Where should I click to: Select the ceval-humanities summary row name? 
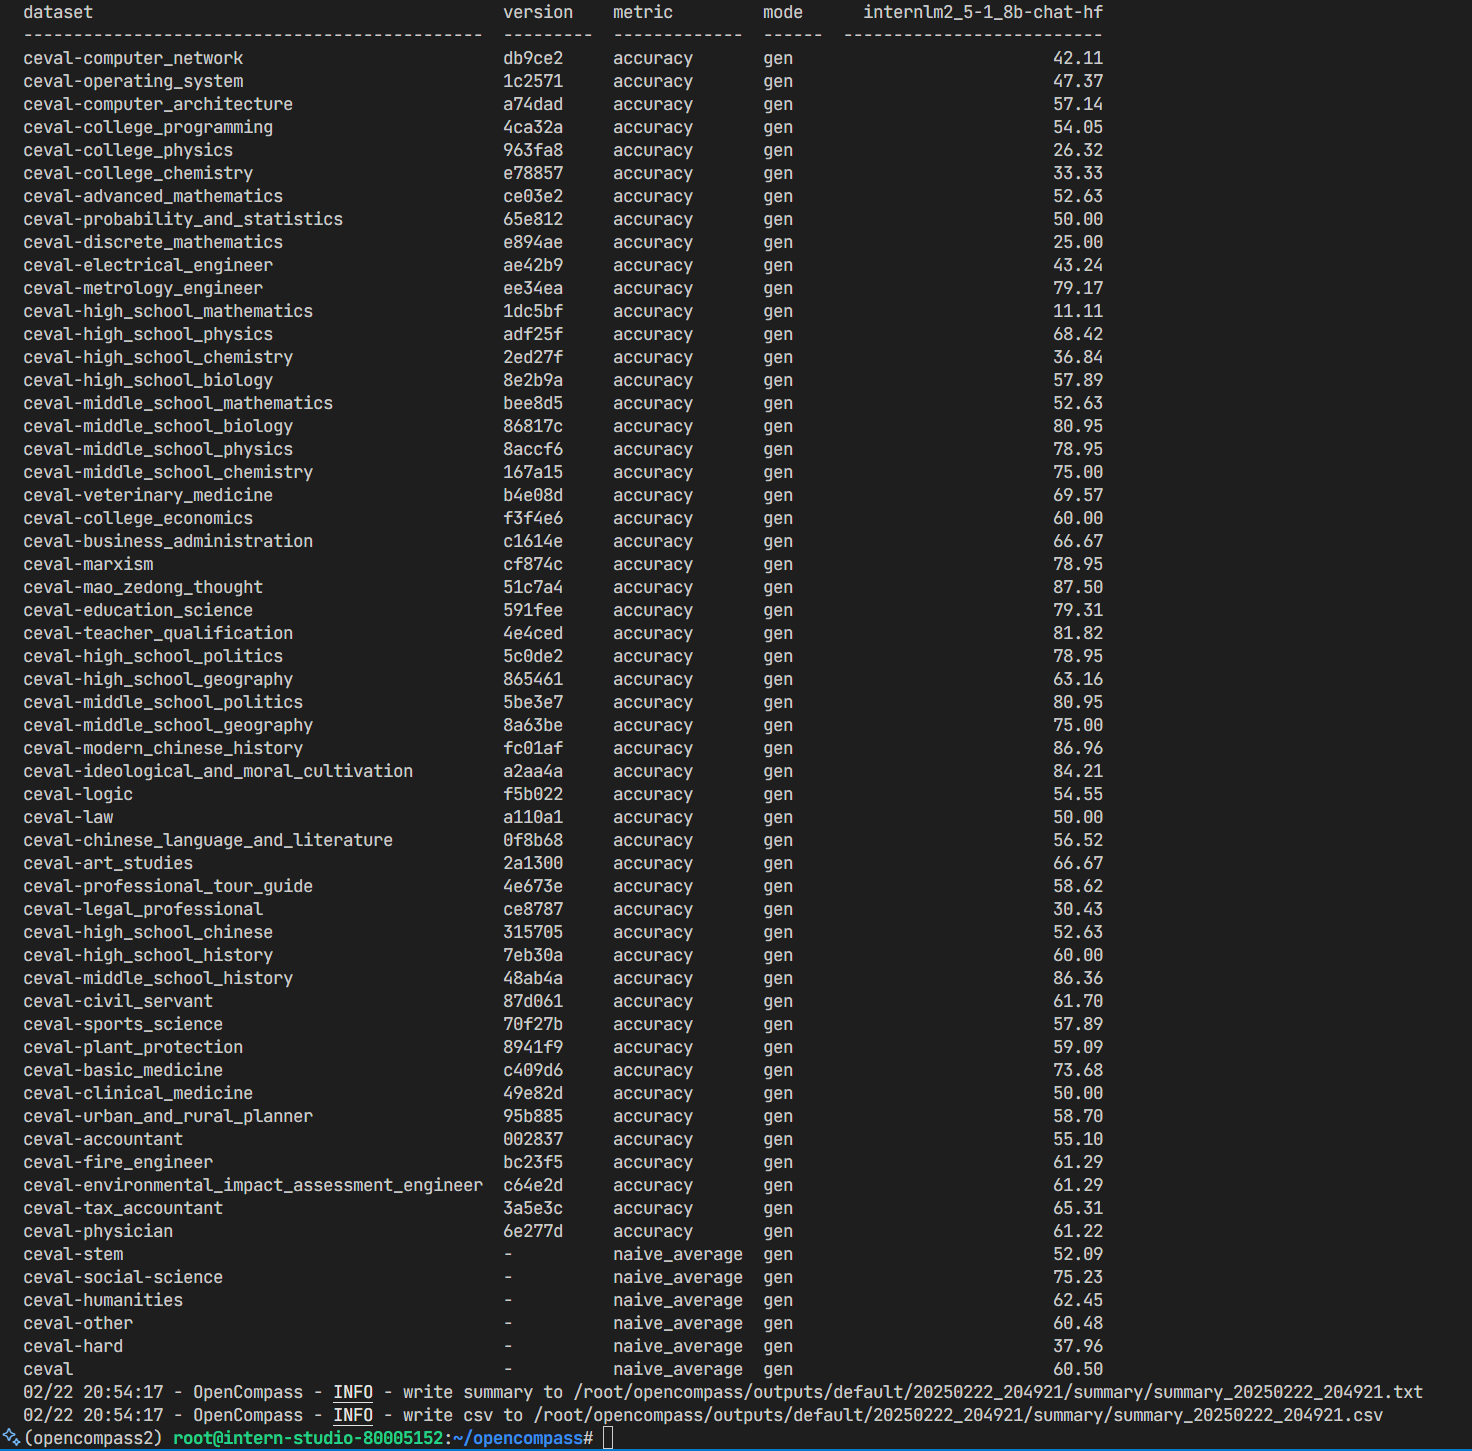pyautogui.click(x=103, y=1300)
